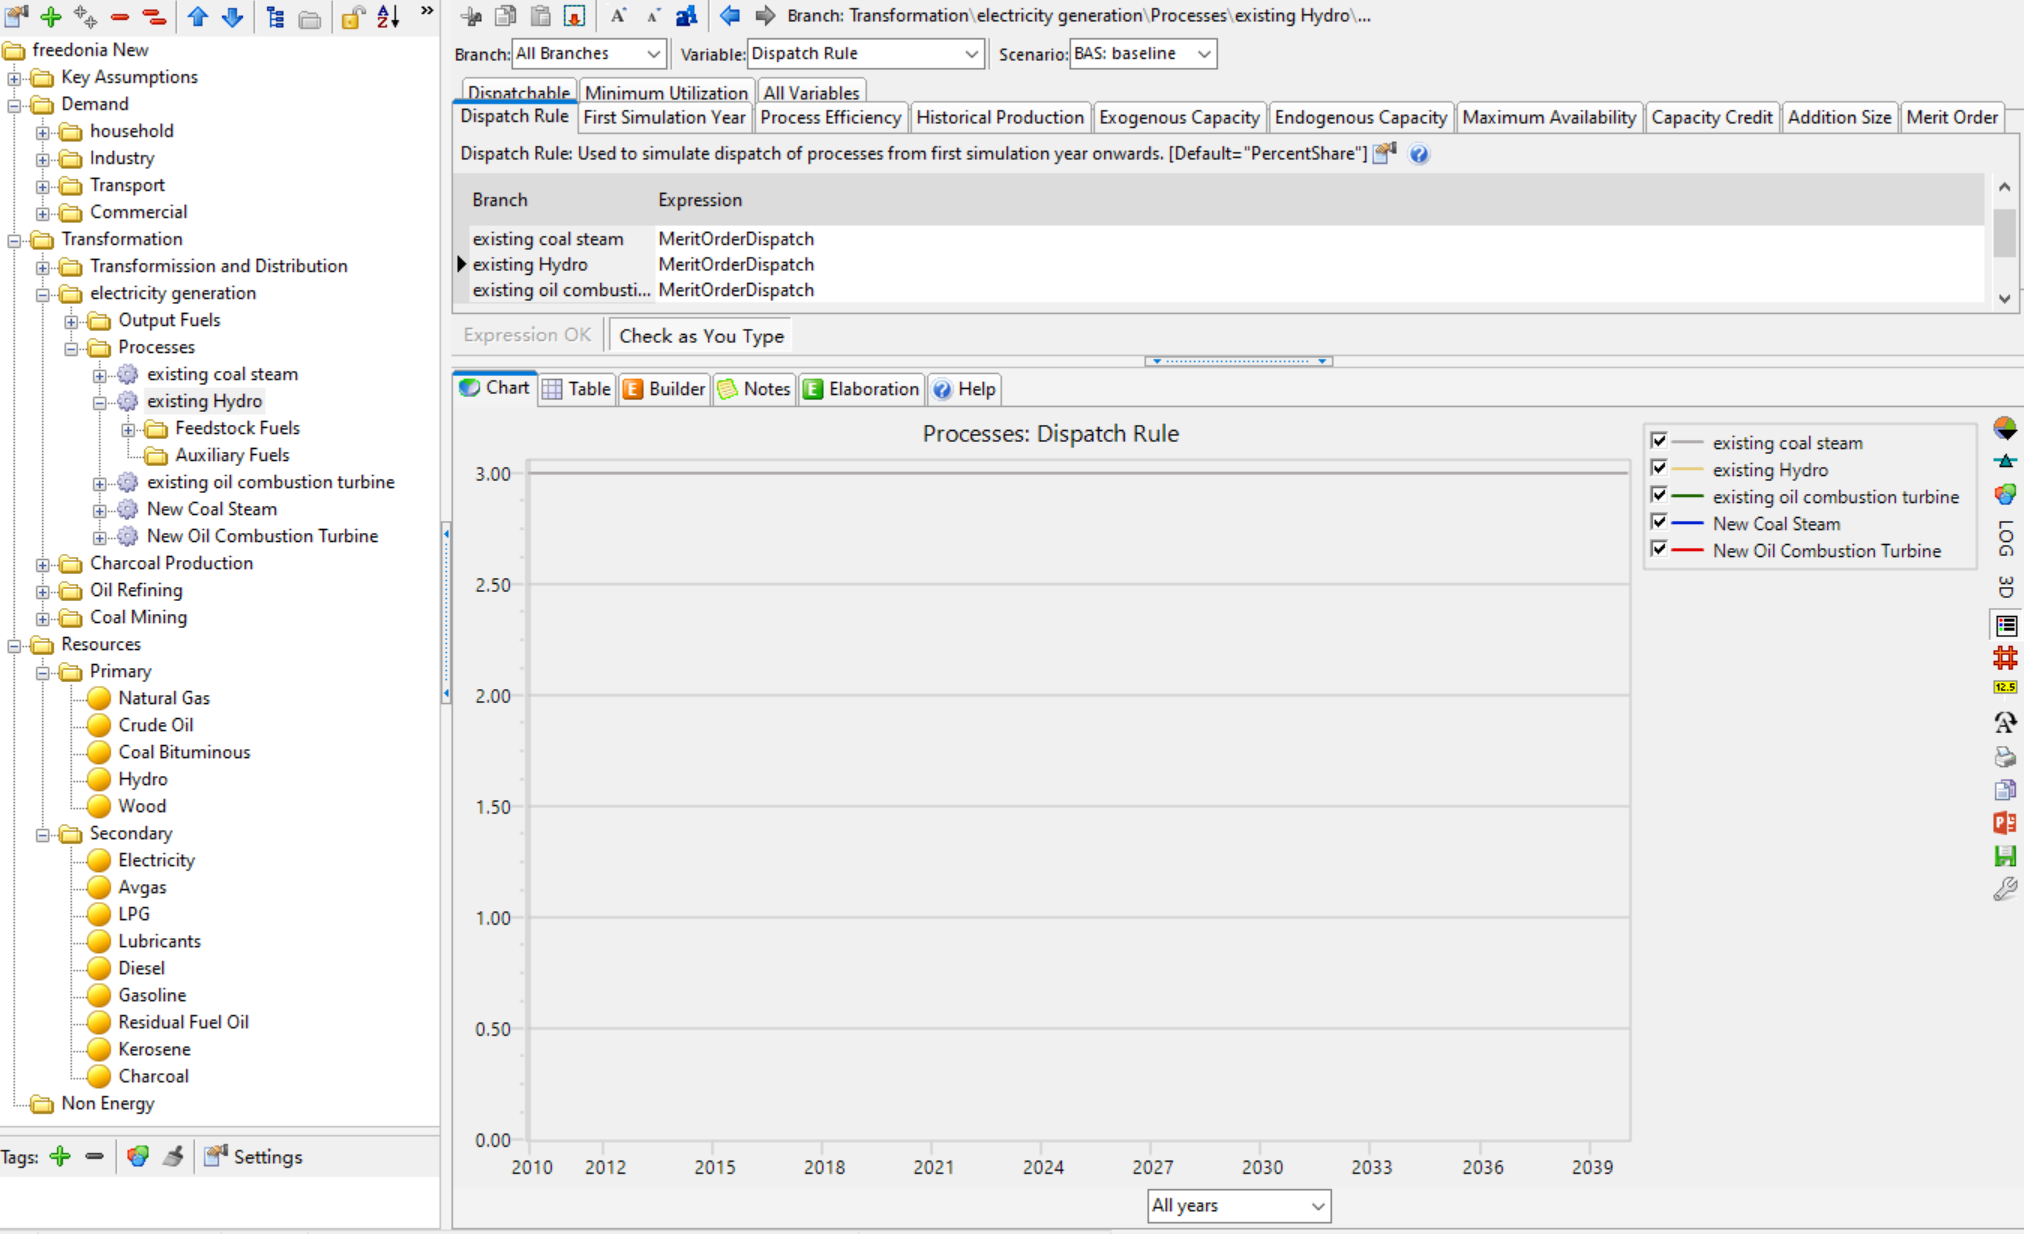Click the green floppy save chart icon

tap(2005, 855)
